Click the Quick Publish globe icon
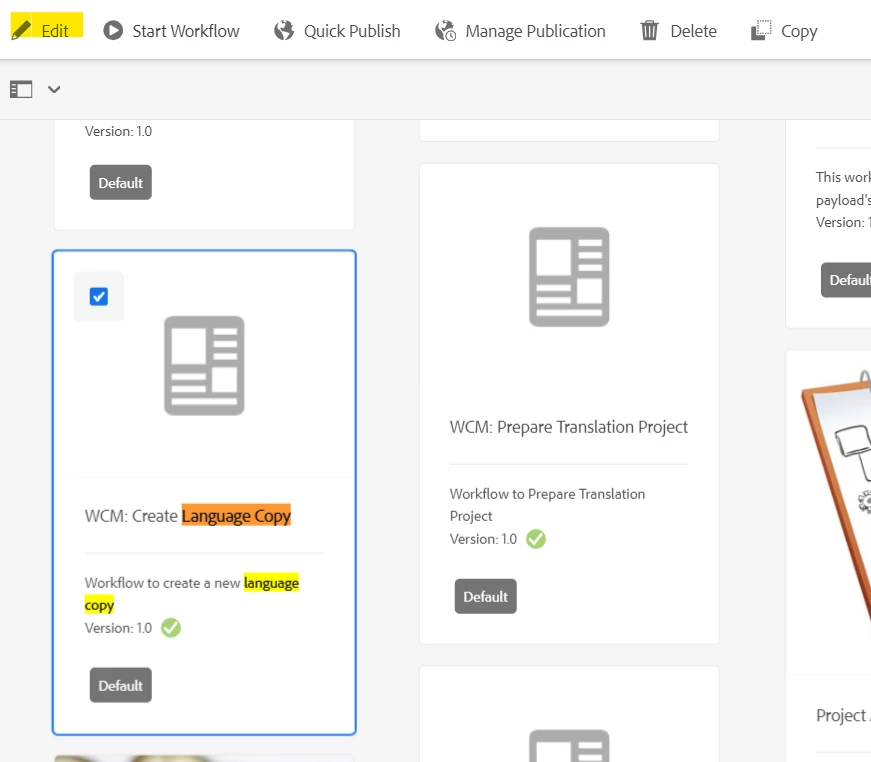Viewport: 871px width, 762px height. [284, 30]
